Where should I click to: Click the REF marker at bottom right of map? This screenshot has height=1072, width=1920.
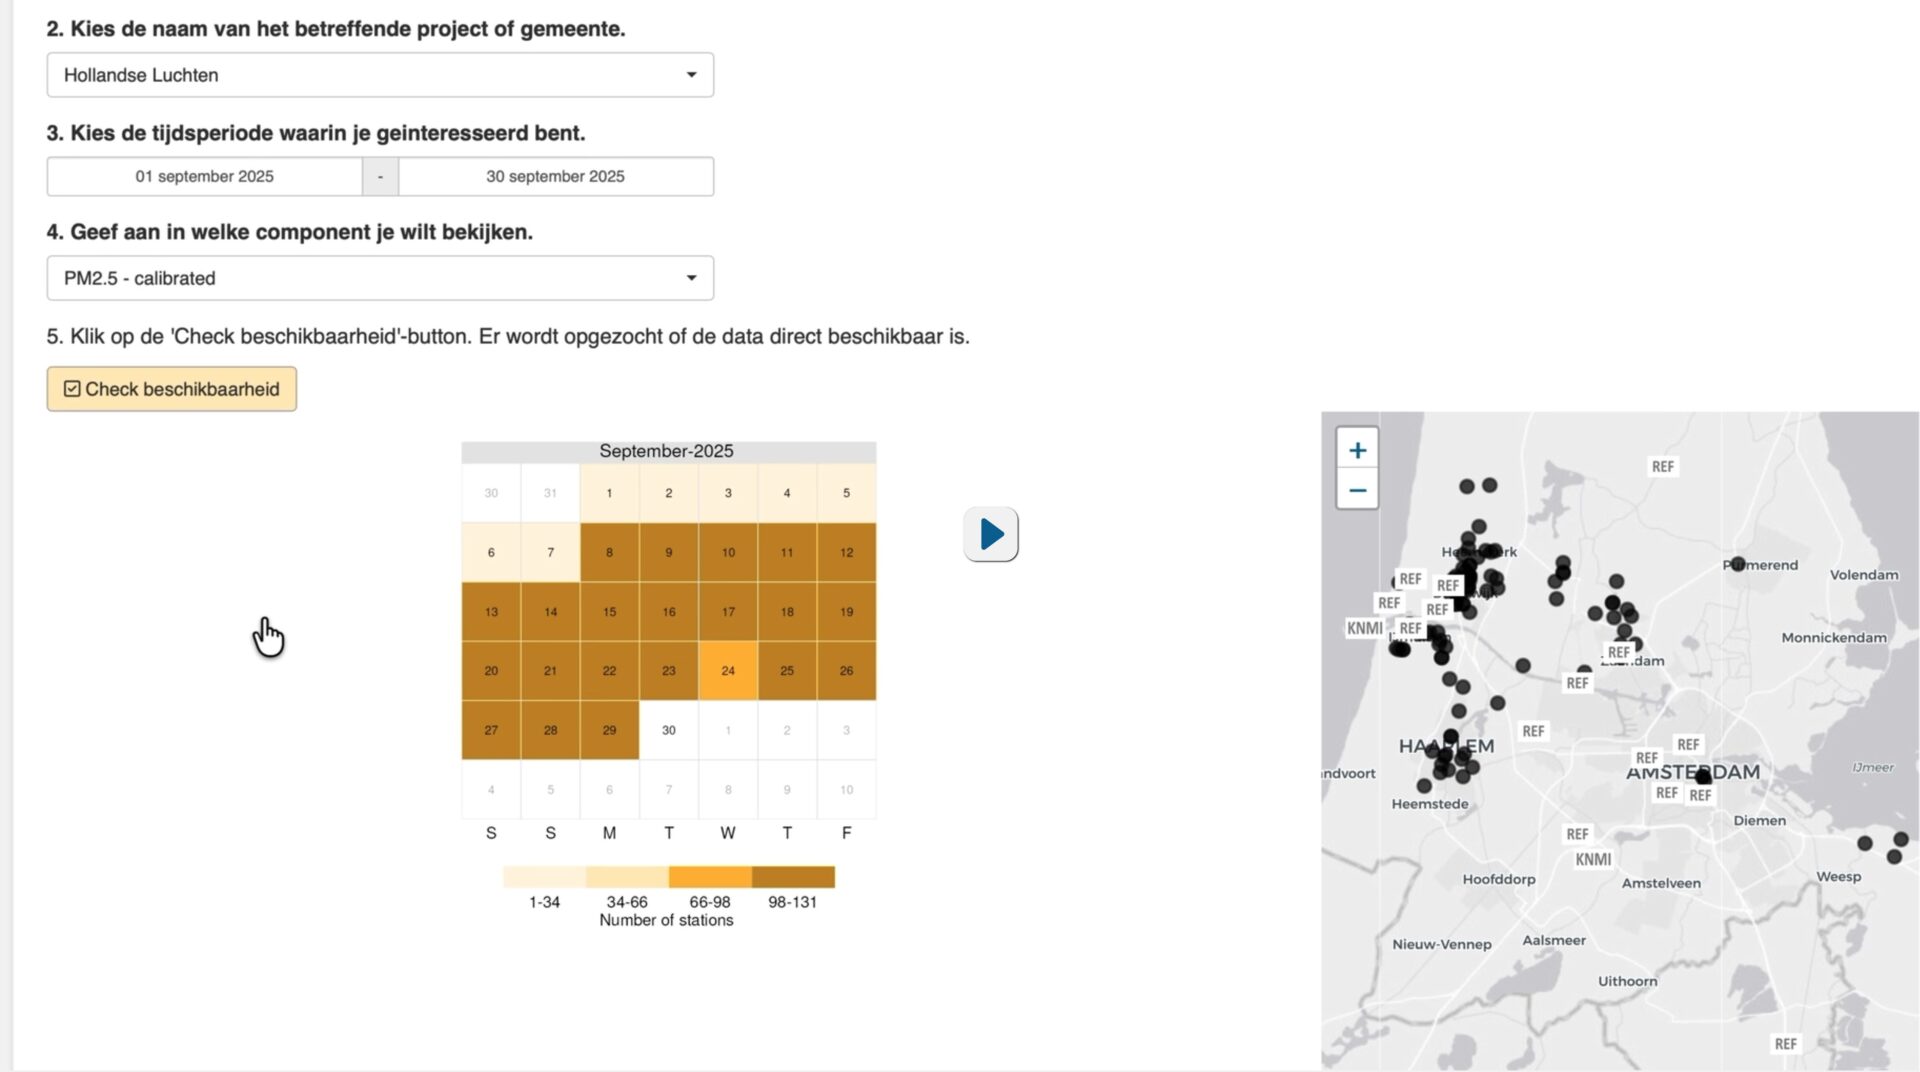pos(1785,1044)
